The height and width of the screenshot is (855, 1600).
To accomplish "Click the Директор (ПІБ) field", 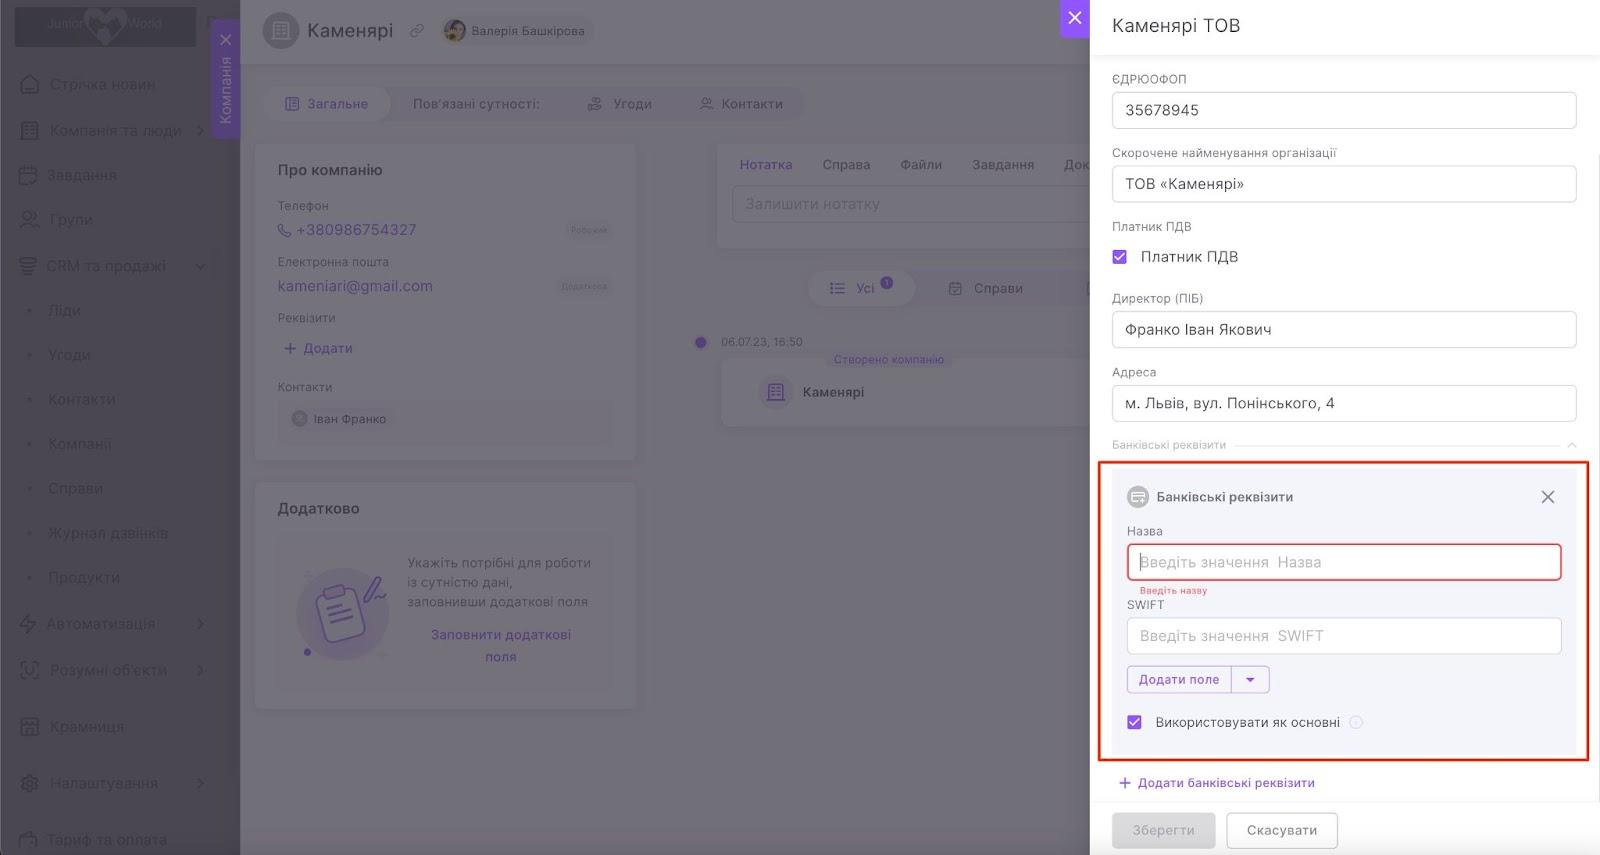I will coord(1344,330).
